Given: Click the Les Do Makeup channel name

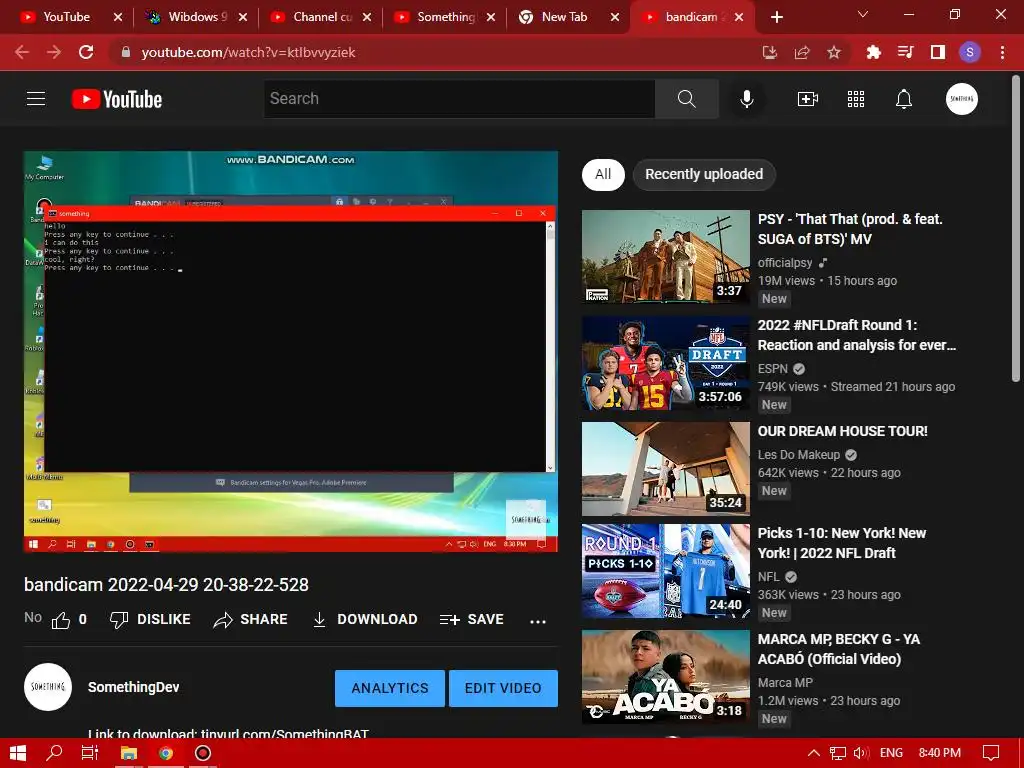Looking at the screenshot, I should [799, 455].
